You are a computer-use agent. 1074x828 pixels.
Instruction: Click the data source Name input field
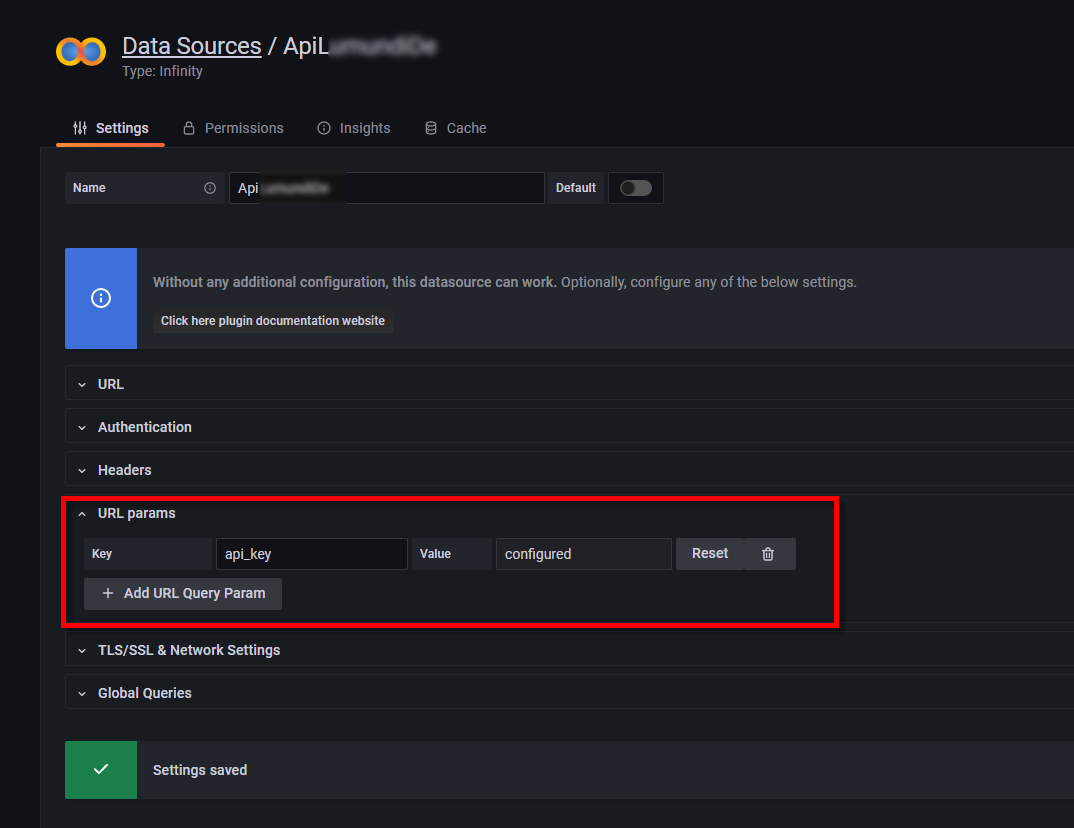click(386, 188)
